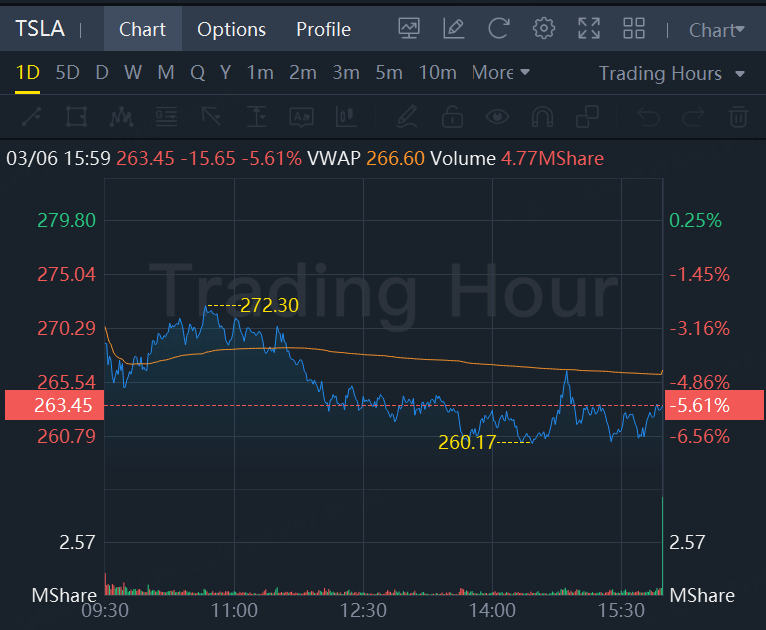Click the -5.61% change label on right axis

pyautogui.click(x=714, y=405)
